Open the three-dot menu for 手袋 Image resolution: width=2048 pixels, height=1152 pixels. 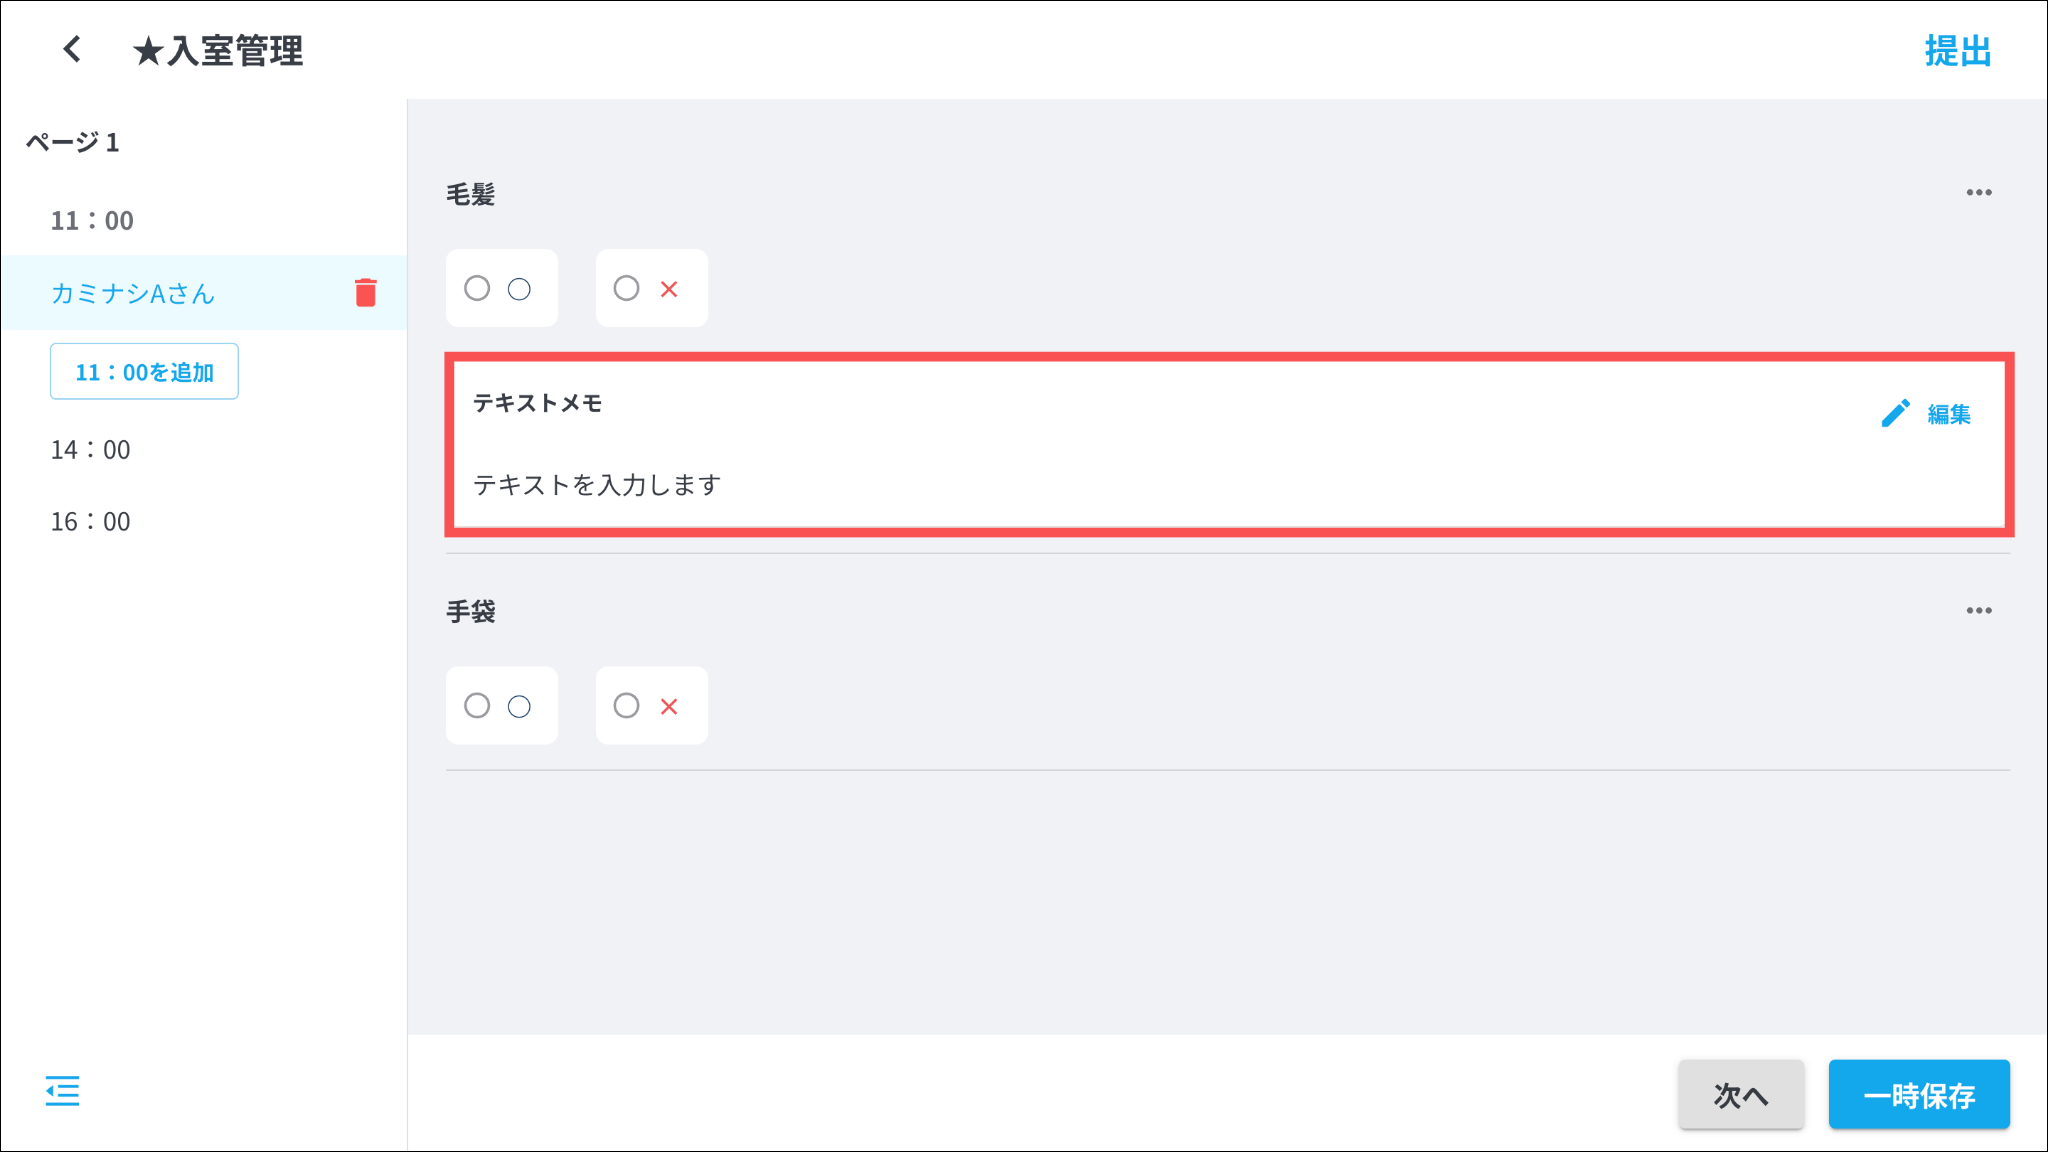(x=1979, y=611)
